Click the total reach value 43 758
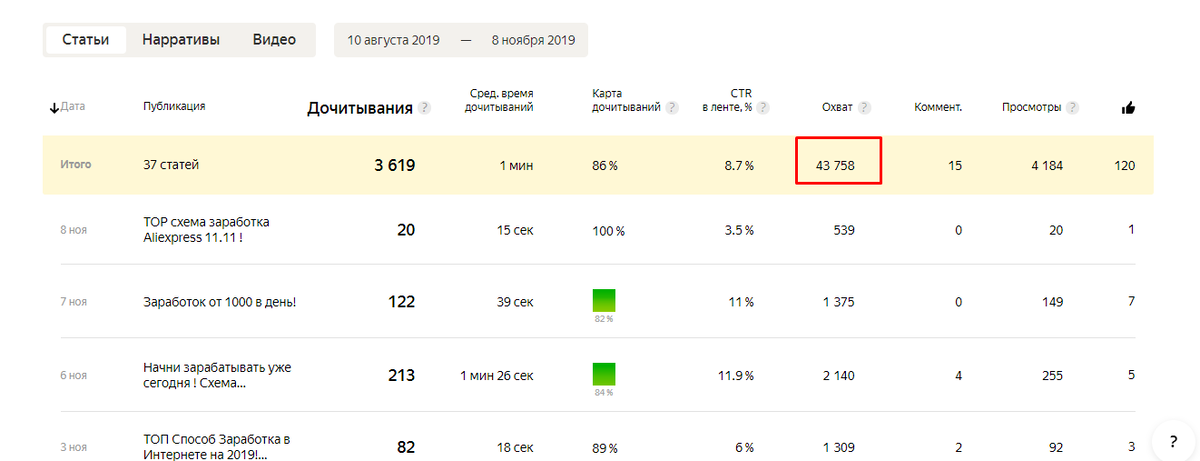1200x461 pixels. point(835,165)
